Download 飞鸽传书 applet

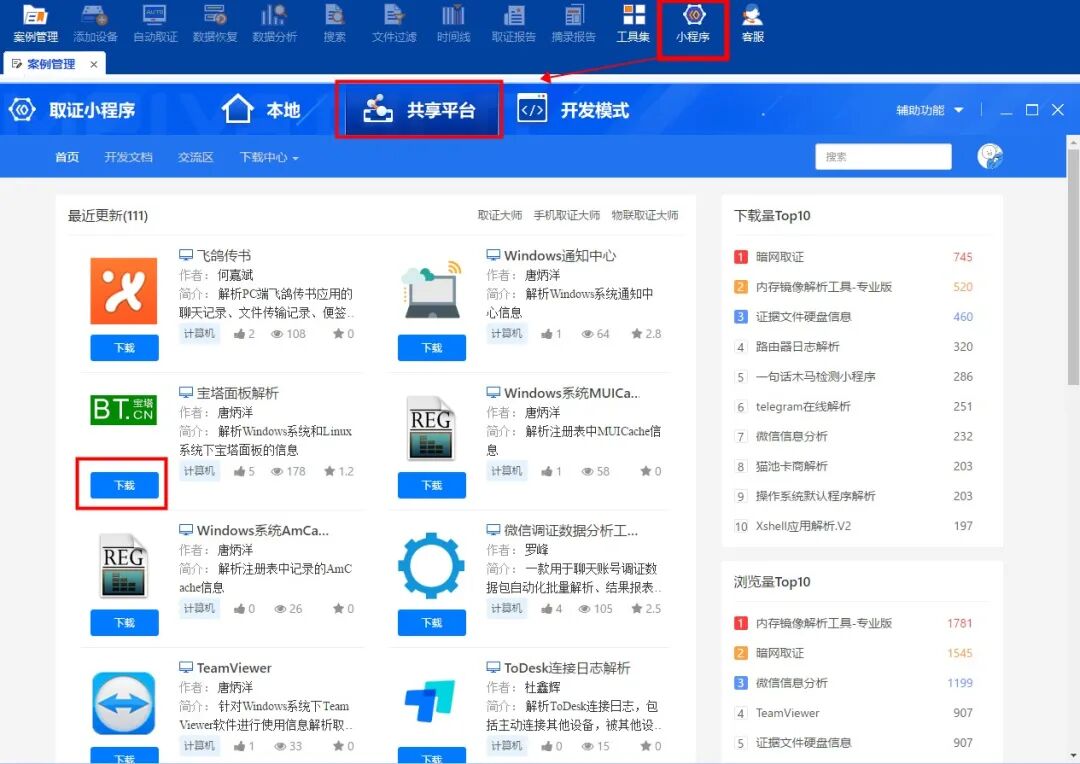point(125,348)
